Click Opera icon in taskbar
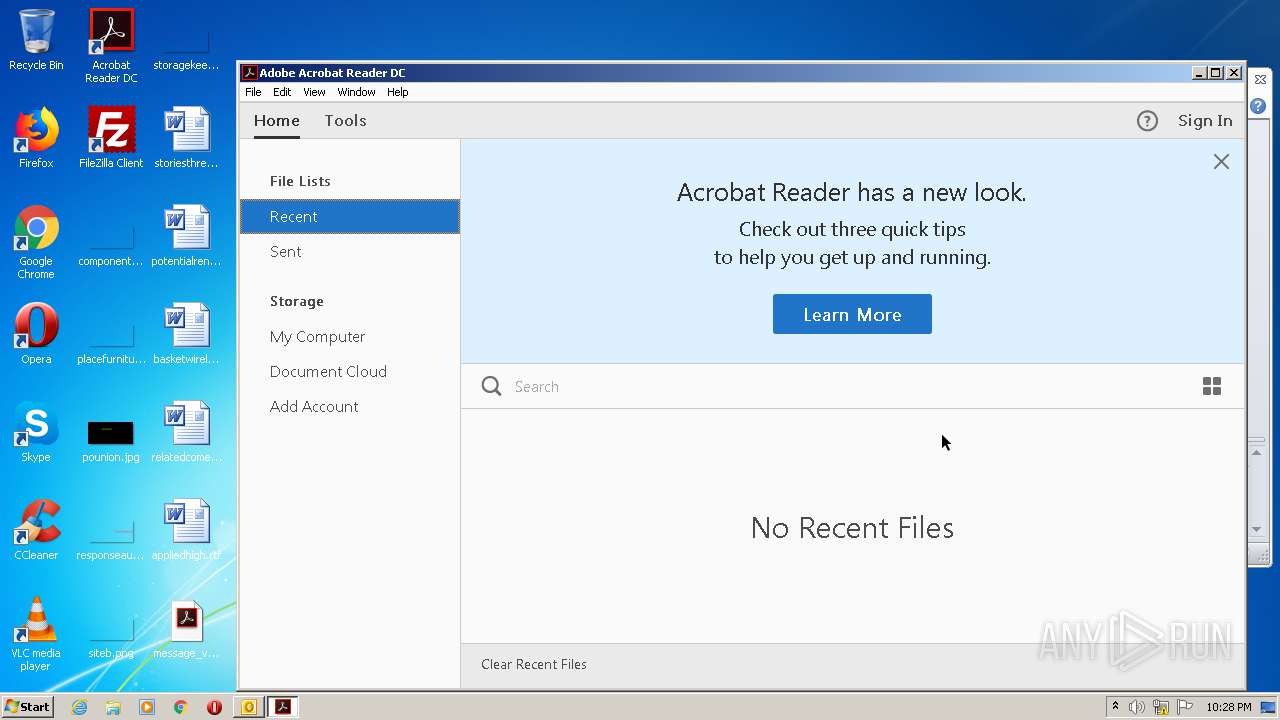The height and width of the screenshot is (720, 1280). pos(214,707)
